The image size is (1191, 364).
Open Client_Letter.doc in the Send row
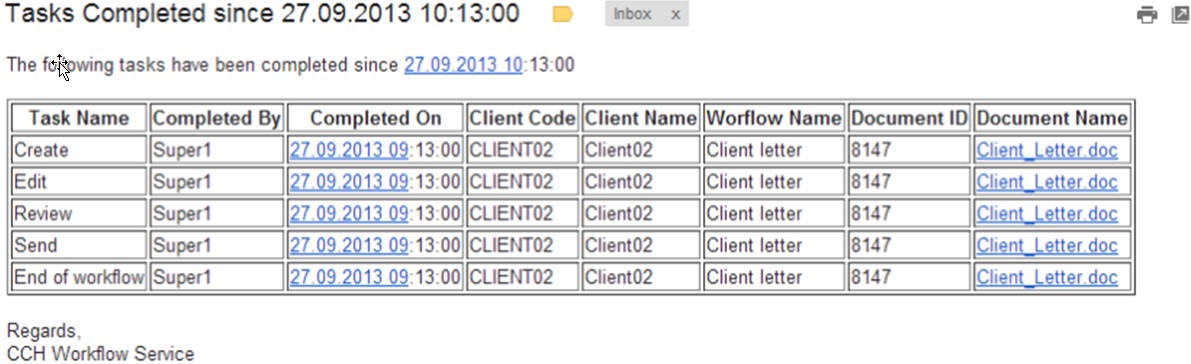pos(1047,246)
